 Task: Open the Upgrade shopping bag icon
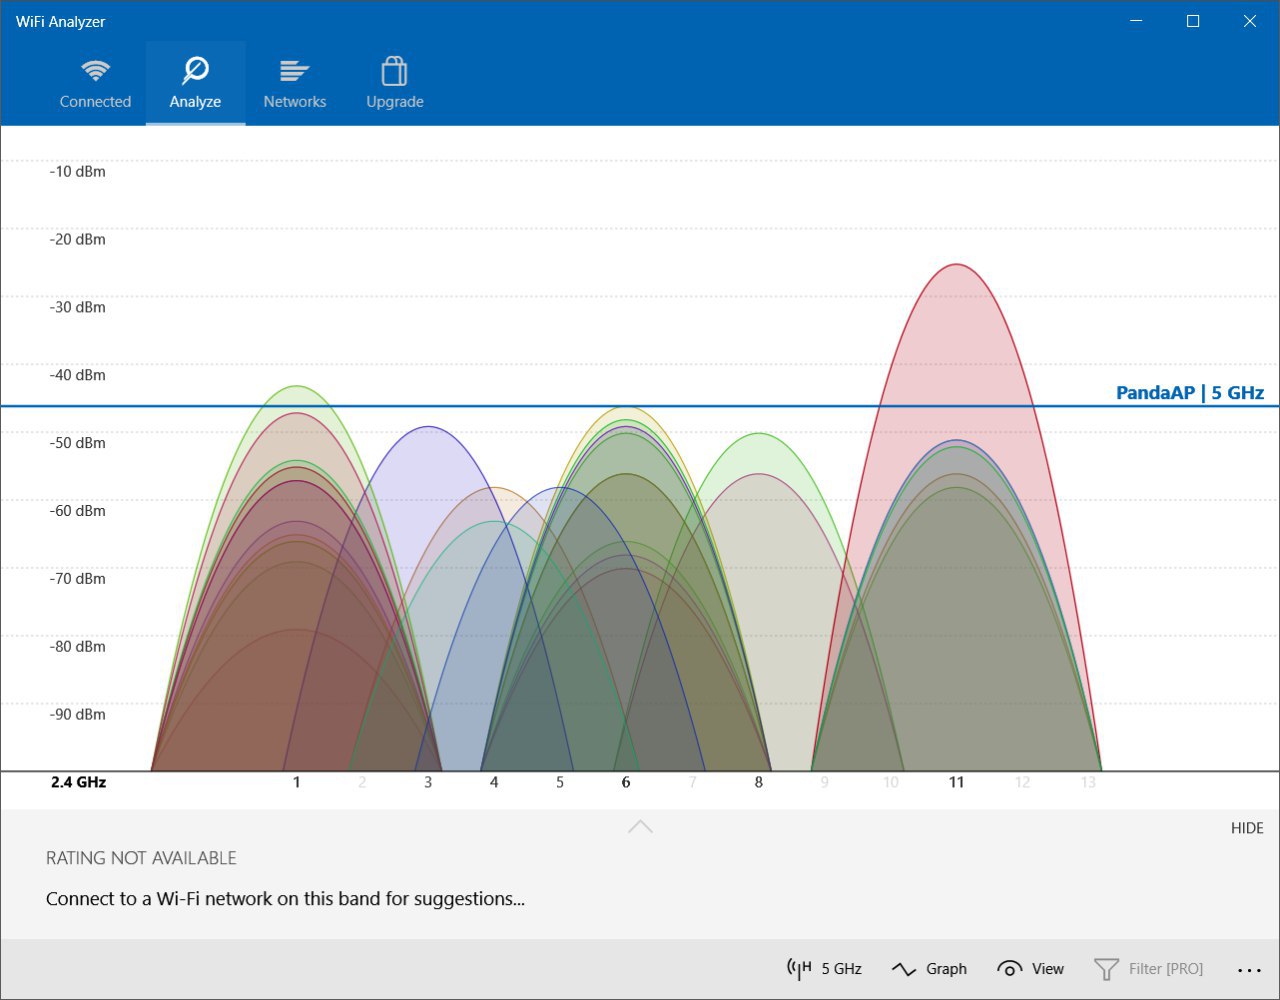[x=394, y=70]
